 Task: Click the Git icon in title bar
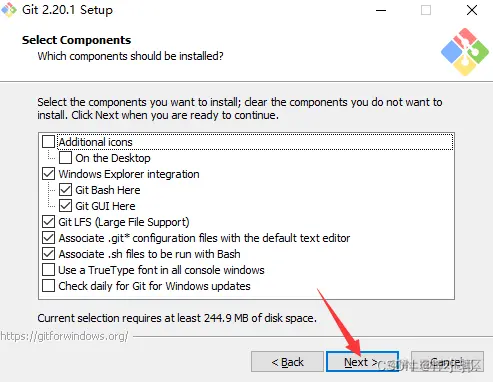9,10
